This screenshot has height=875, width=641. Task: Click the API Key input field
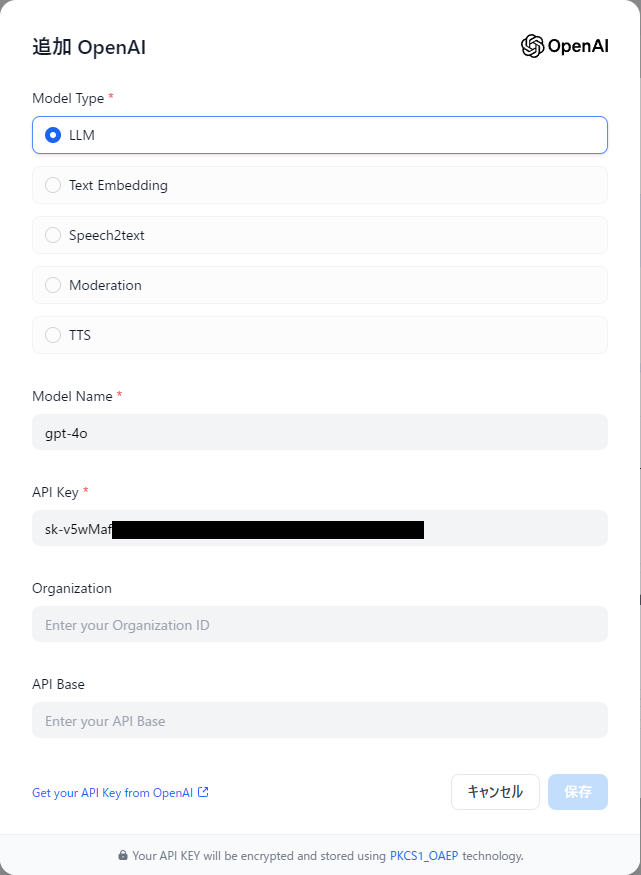320,528
